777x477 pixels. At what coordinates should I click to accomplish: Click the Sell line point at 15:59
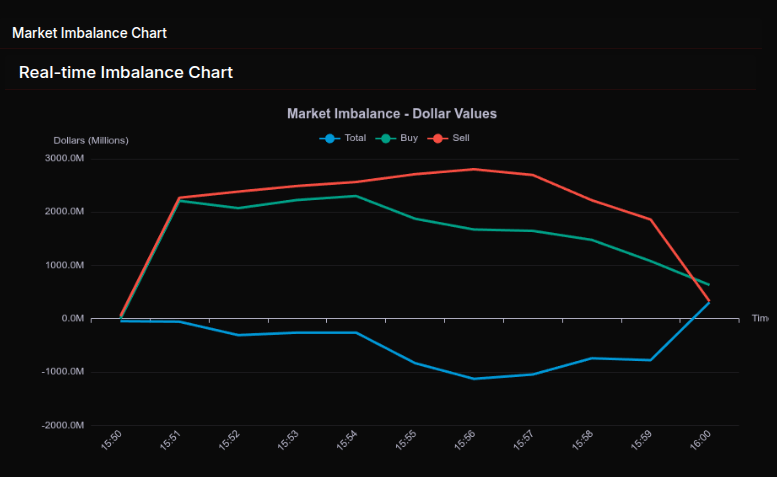point(650,219)
